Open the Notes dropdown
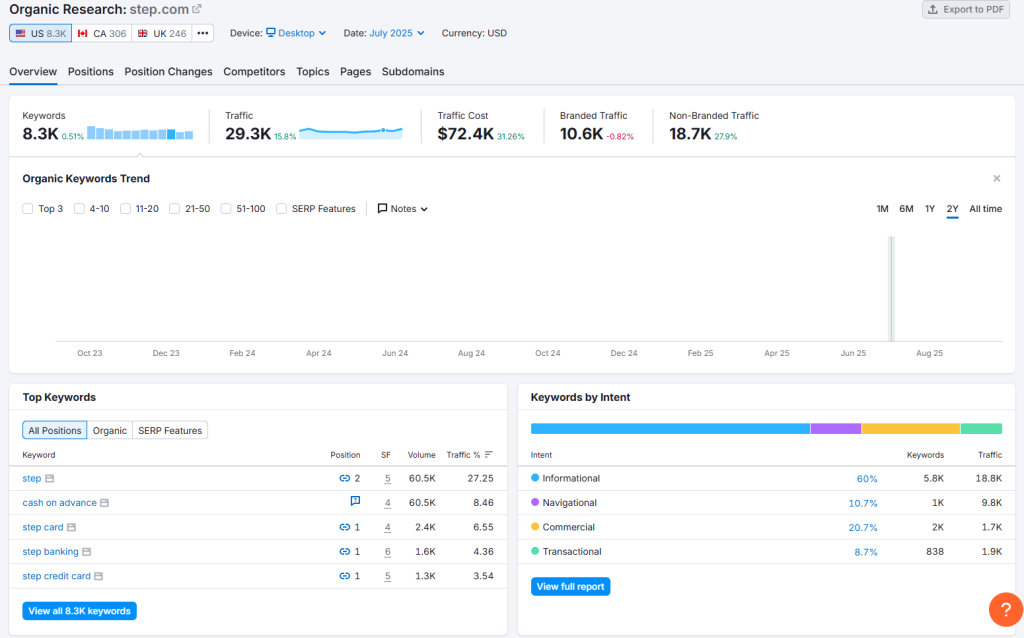Screen dimensions: 1024x638 [403, 209]
